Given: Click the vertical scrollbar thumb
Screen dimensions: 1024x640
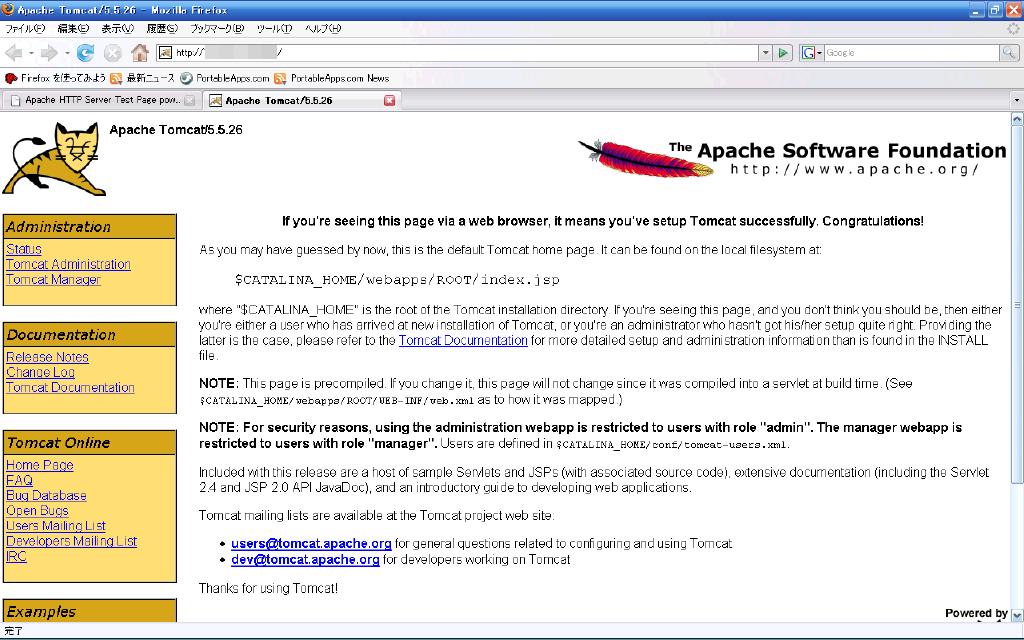Looking at the screenshot, I should point(1017,304).
